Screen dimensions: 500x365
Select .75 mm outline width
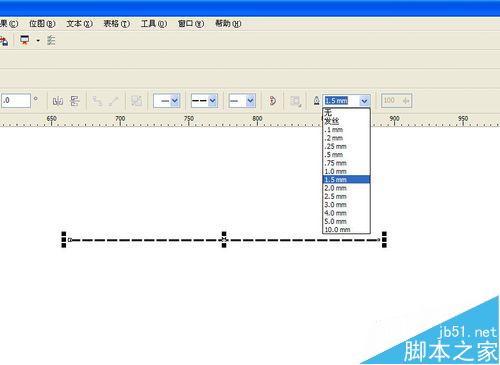pyautogui.click(x=346, y=163)
